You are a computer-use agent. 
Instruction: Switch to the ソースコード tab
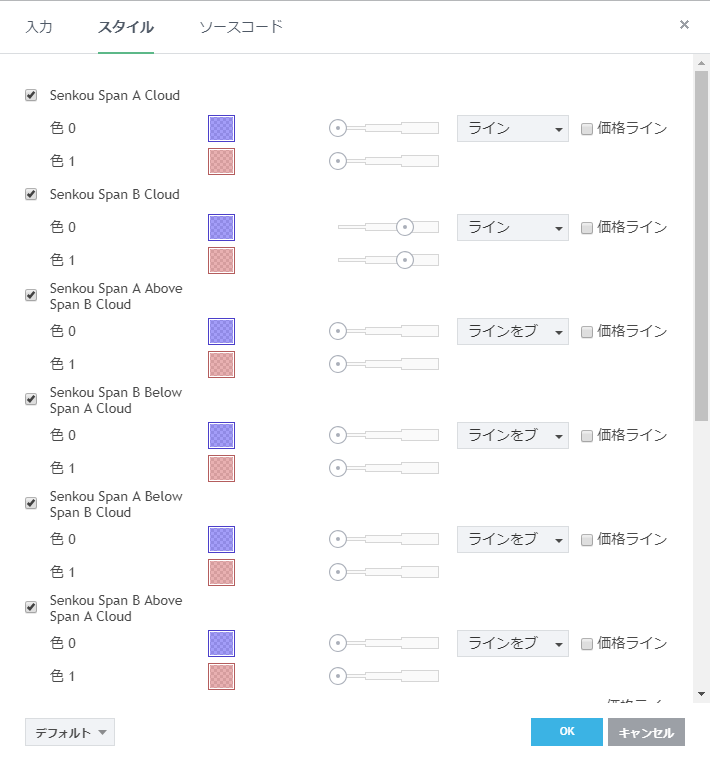(241, 27)
